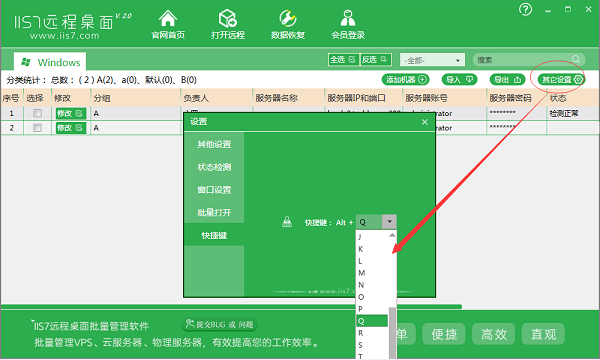The width and height of the screenshot is (600, 360).
Task: Click the 全选 select all button
Action: 343,60
